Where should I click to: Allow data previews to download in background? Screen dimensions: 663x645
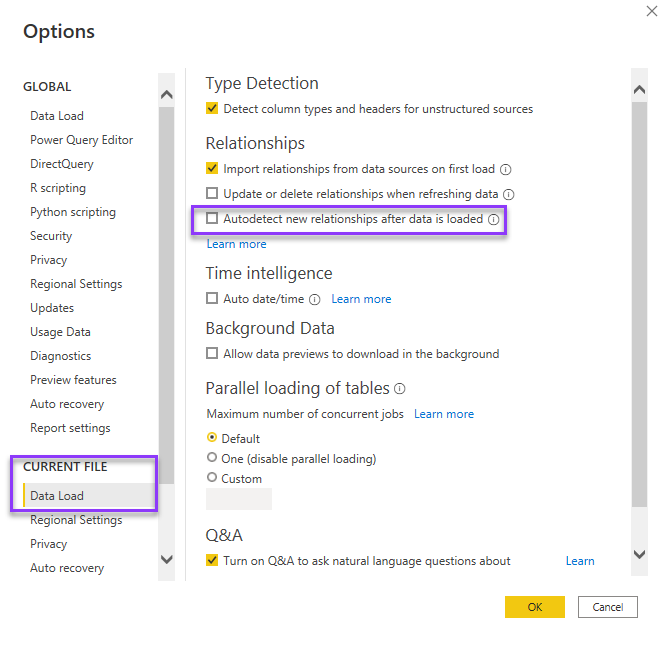[x=212, y=353]
